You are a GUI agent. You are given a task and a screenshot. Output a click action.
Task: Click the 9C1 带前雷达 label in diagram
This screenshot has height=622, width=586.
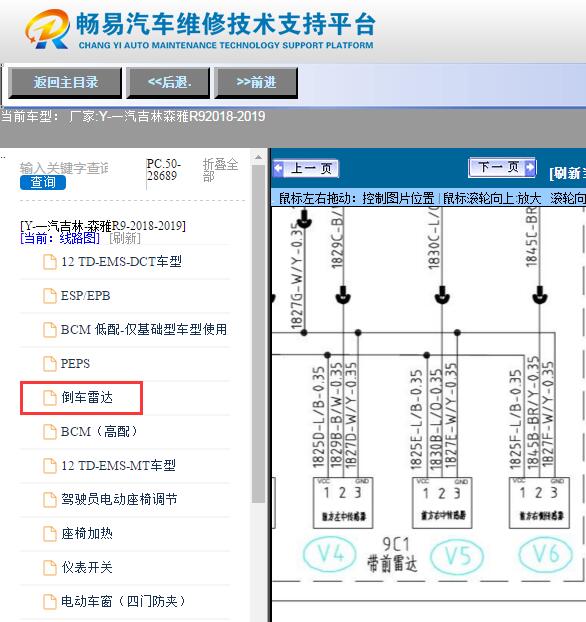393,555
